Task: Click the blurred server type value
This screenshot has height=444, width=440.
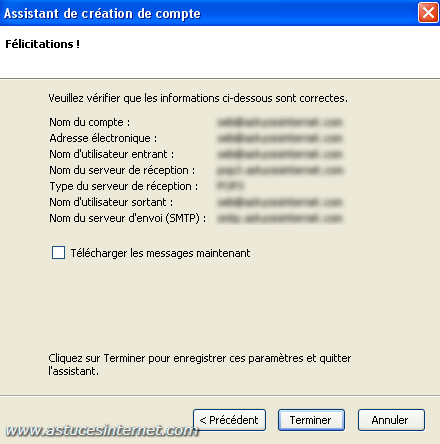Action: click(230, 186)
